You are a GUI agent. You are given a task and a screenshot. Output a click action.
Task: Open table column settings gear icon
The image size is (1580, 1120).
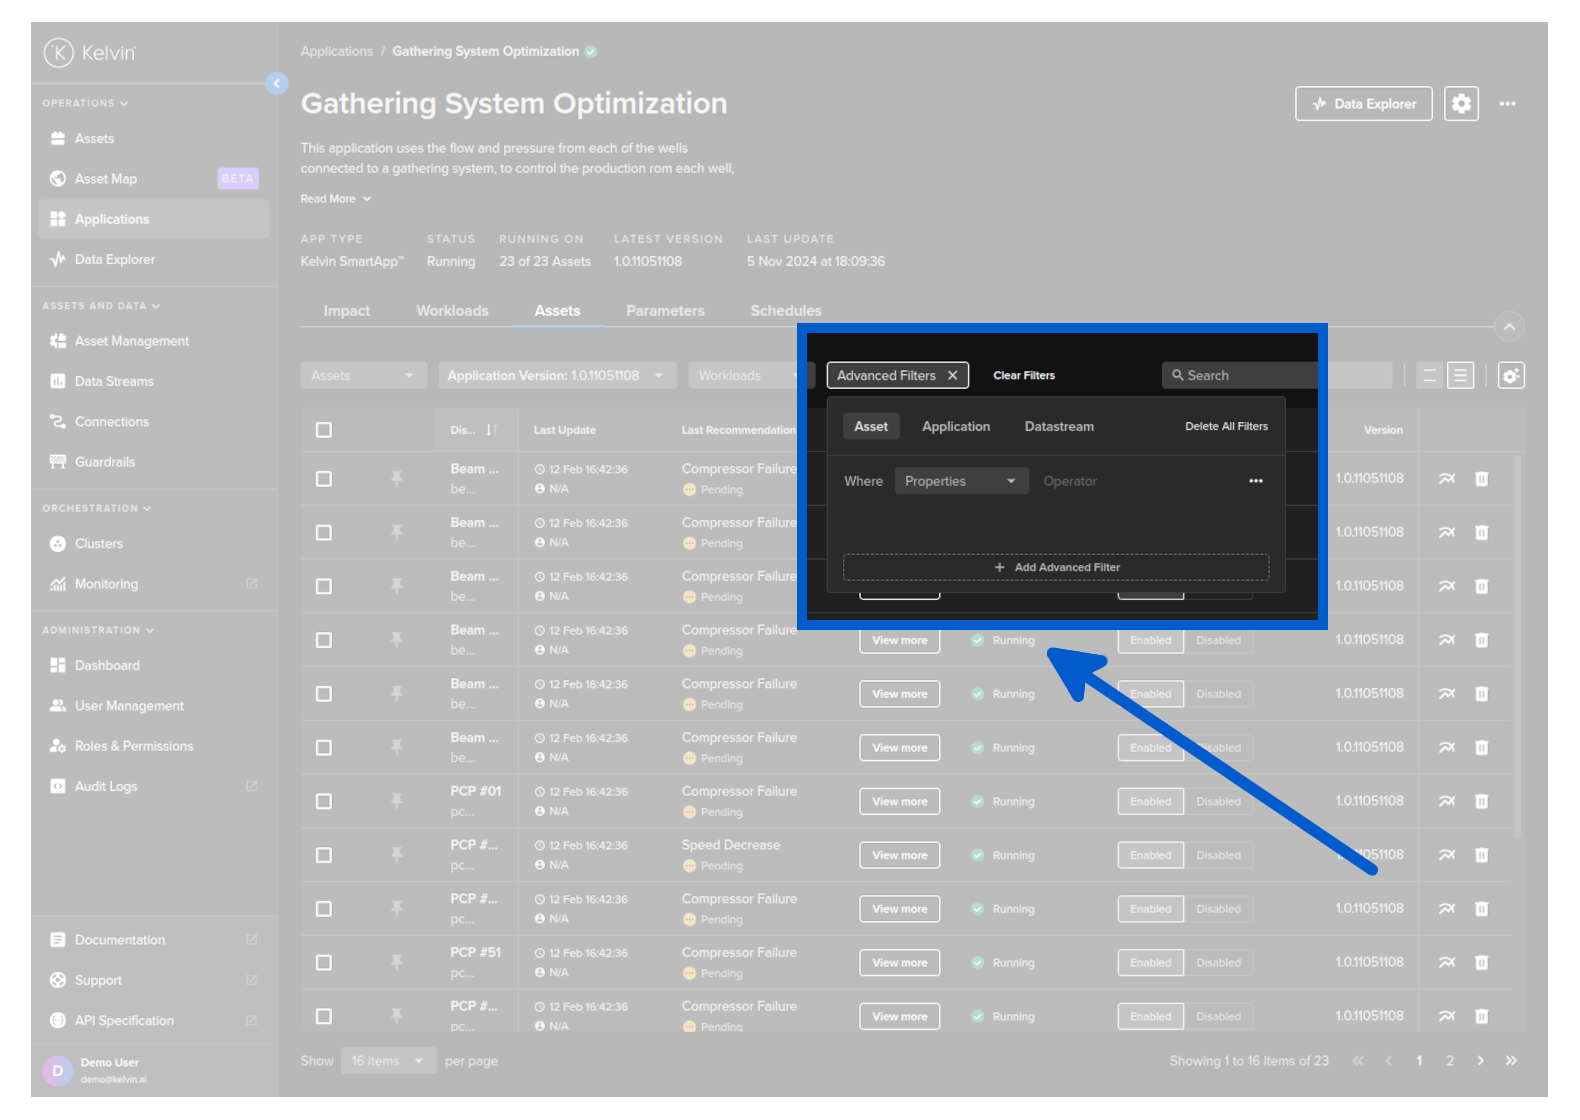(1510, 376)
